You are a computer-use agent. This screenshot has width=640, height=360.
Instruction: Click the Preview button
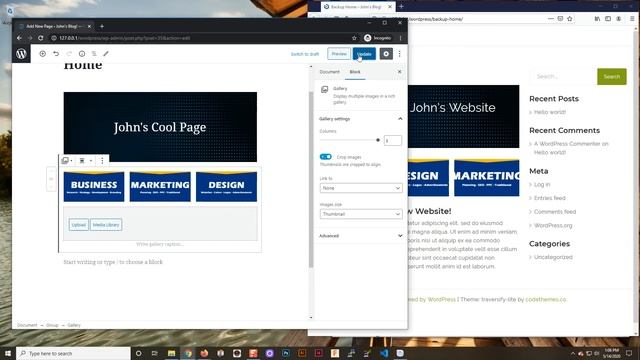tap(339, 54)
